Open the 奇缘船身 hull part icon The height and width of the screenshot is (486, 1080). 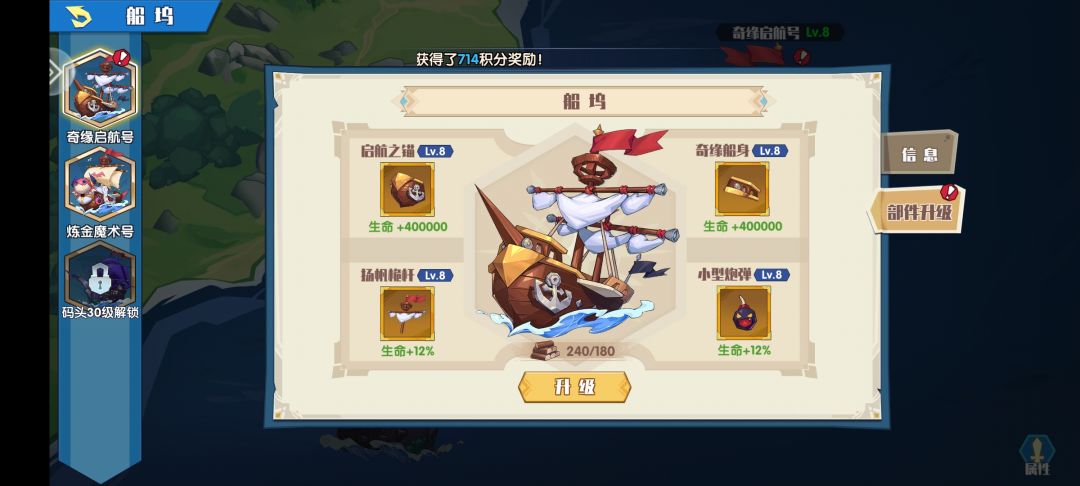742,189
